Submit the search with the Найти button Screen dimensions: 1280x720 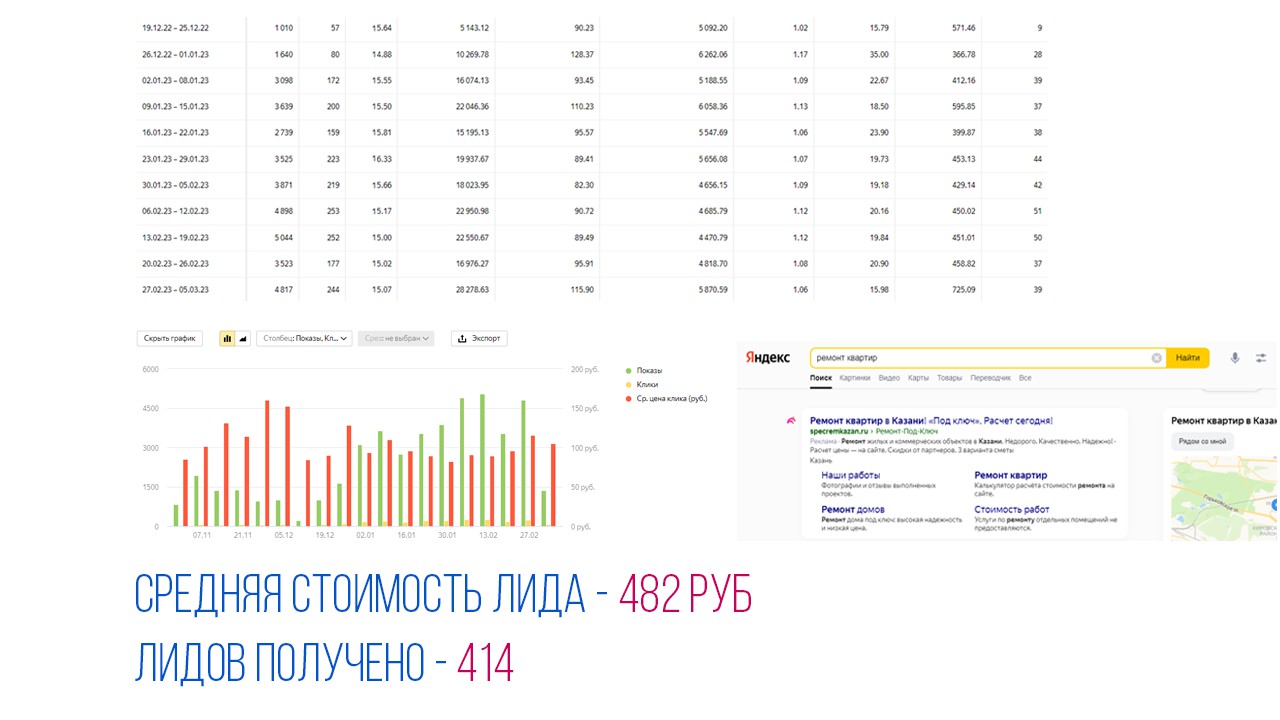click(x=1188, y=358)
